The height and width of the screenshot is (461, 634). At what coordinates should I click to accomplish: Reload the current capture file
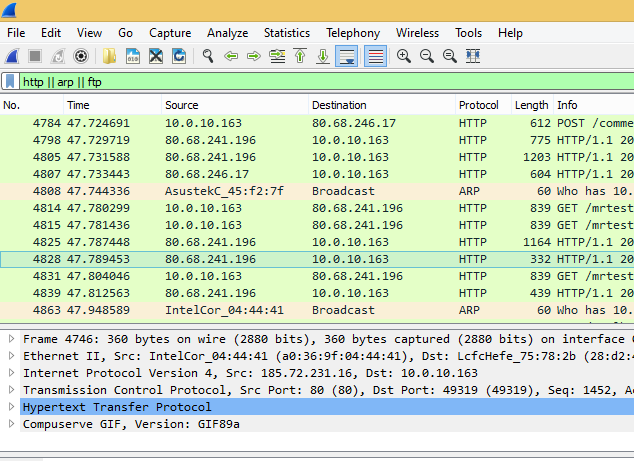(178, 56)
